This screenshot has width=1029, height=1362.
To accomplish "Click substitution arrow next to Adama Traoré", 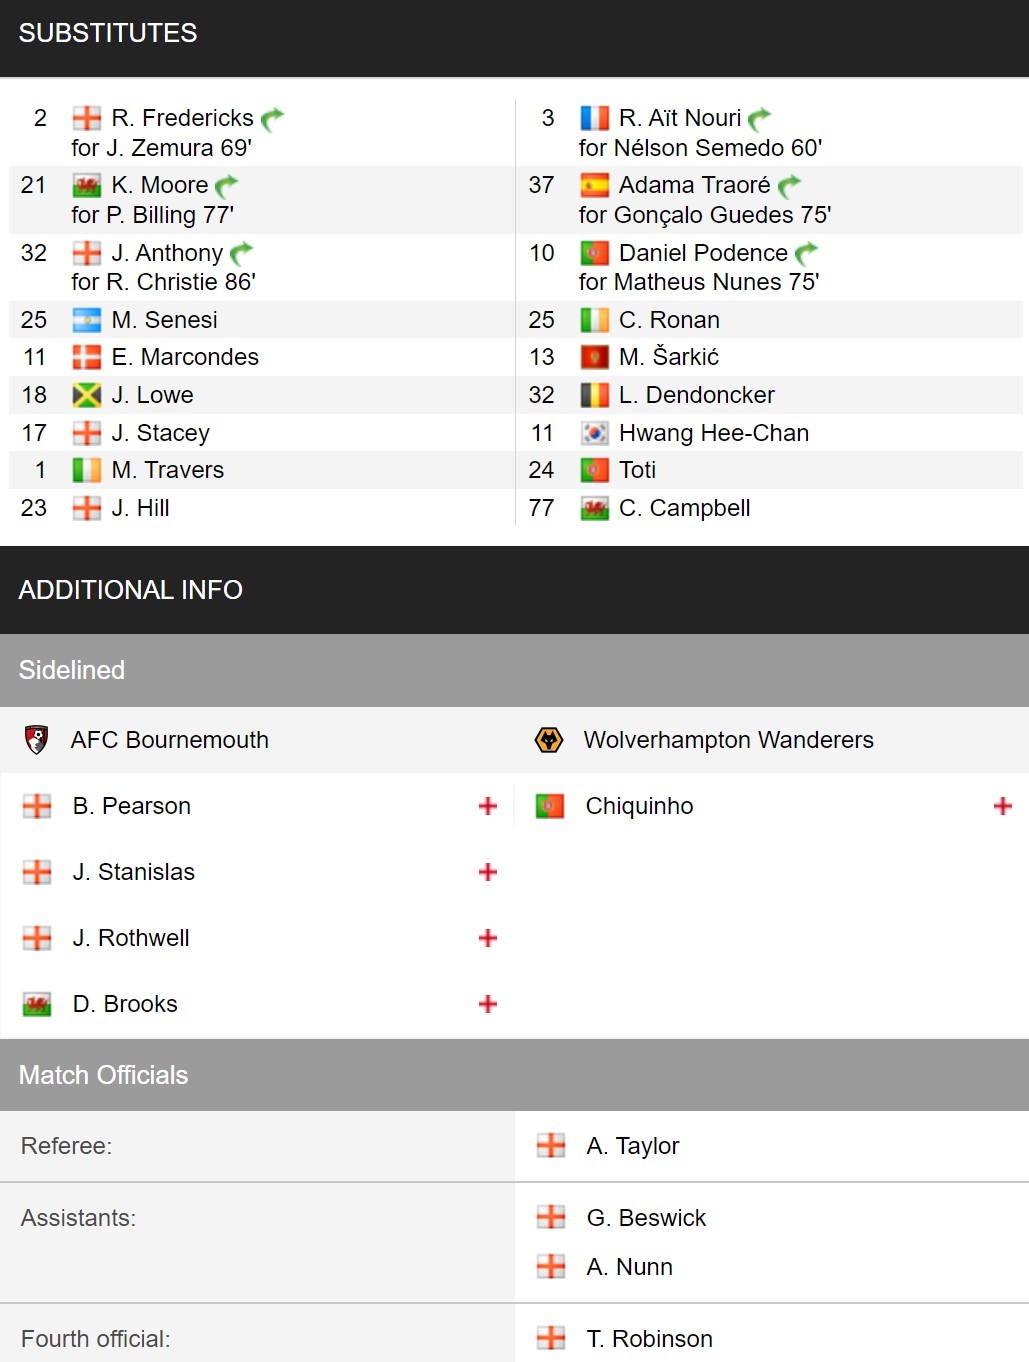I will click(x=789, y=186).
